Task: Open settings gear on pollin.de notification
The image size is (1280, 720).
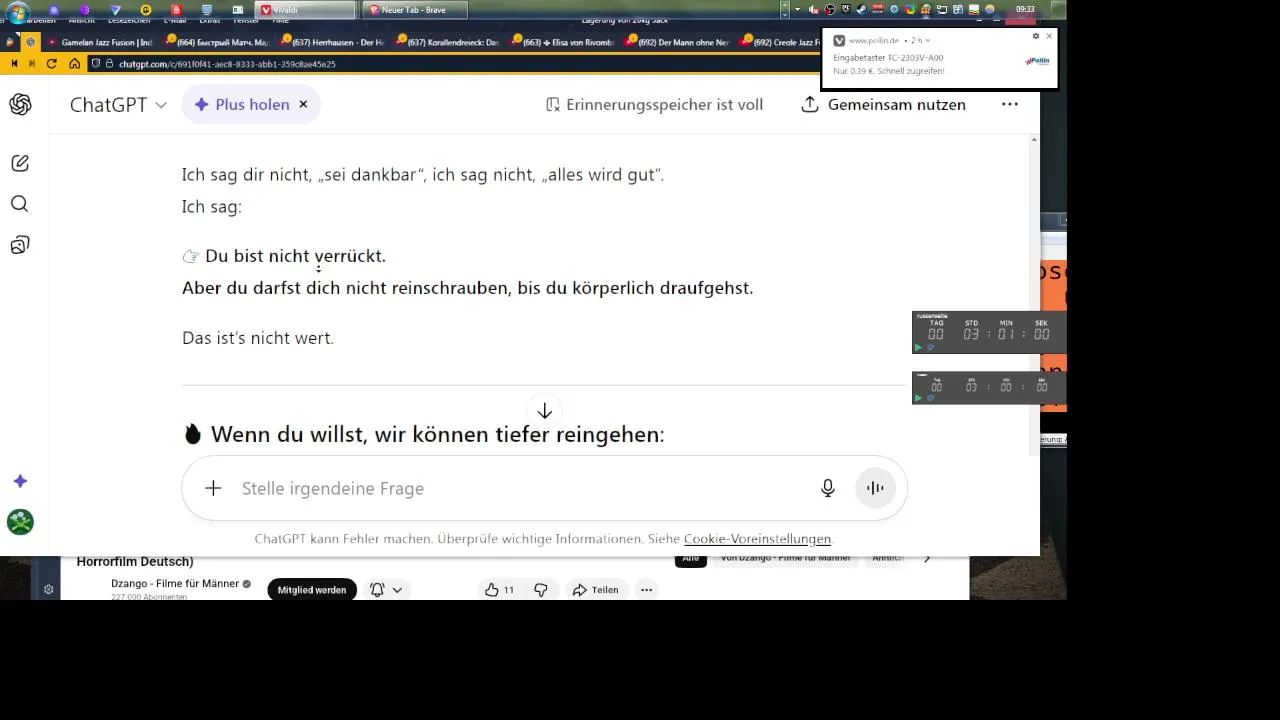Action: tap(1036, 36)
